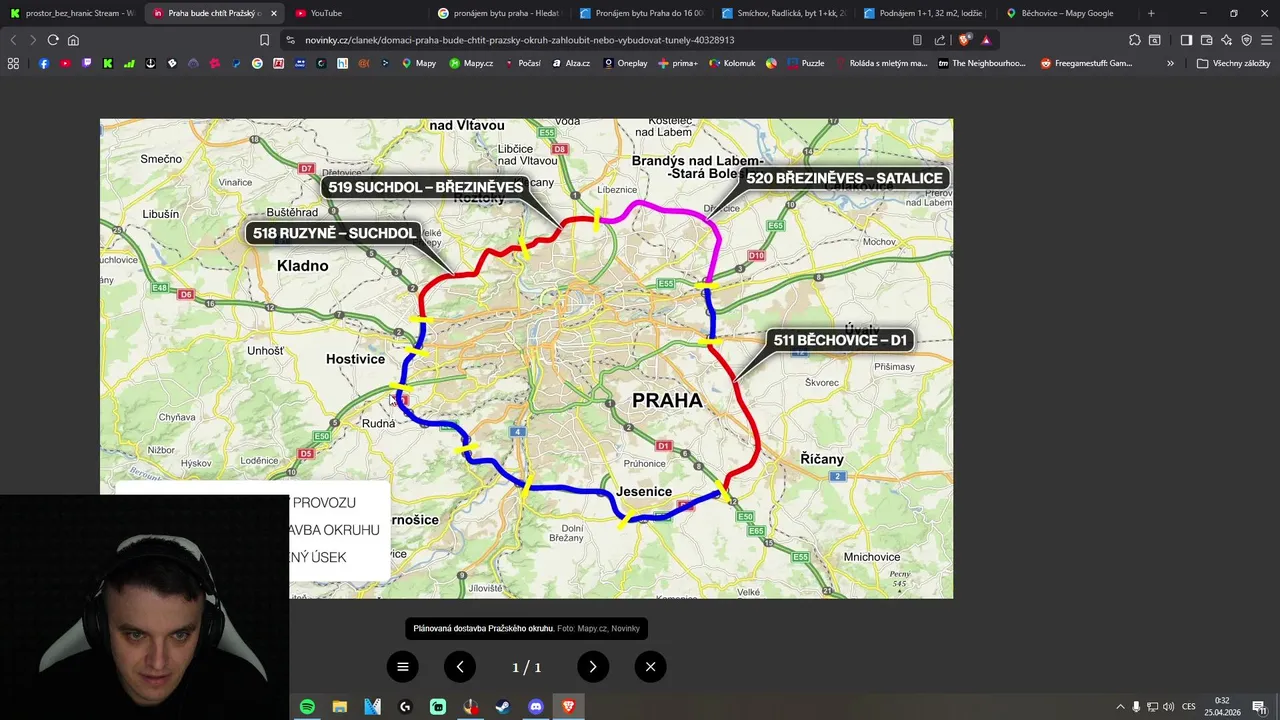Screen dimensions: 1280x720
Task: Open a new browser tab
Action: pyautogui.click(x=1151, y=13)
